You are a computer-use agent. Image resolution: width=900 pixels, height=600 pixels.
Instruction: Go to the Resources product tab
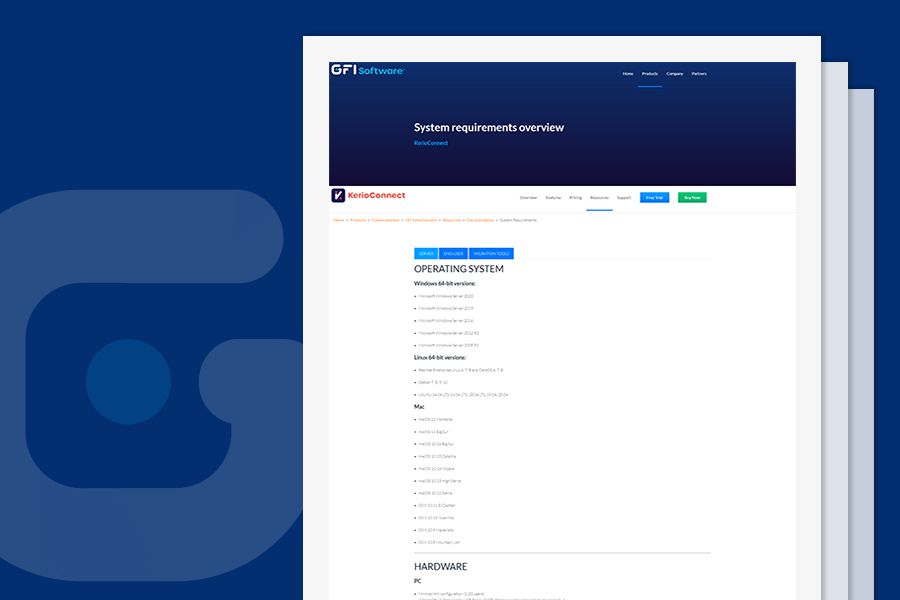[599, 198]
